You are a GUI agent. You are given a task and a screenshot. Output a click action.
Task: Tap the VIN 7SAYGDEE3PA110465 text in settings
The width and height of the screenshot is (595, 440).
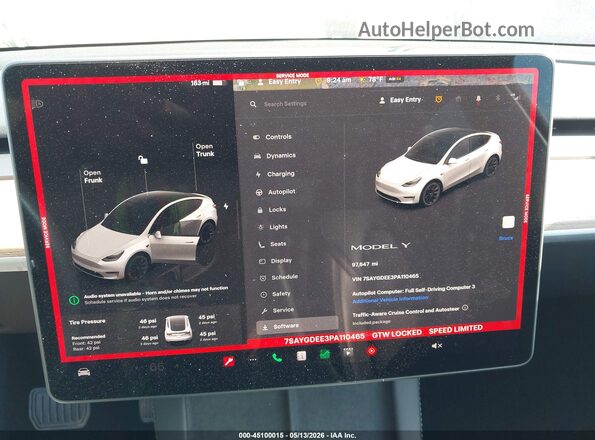click(385, 278)
